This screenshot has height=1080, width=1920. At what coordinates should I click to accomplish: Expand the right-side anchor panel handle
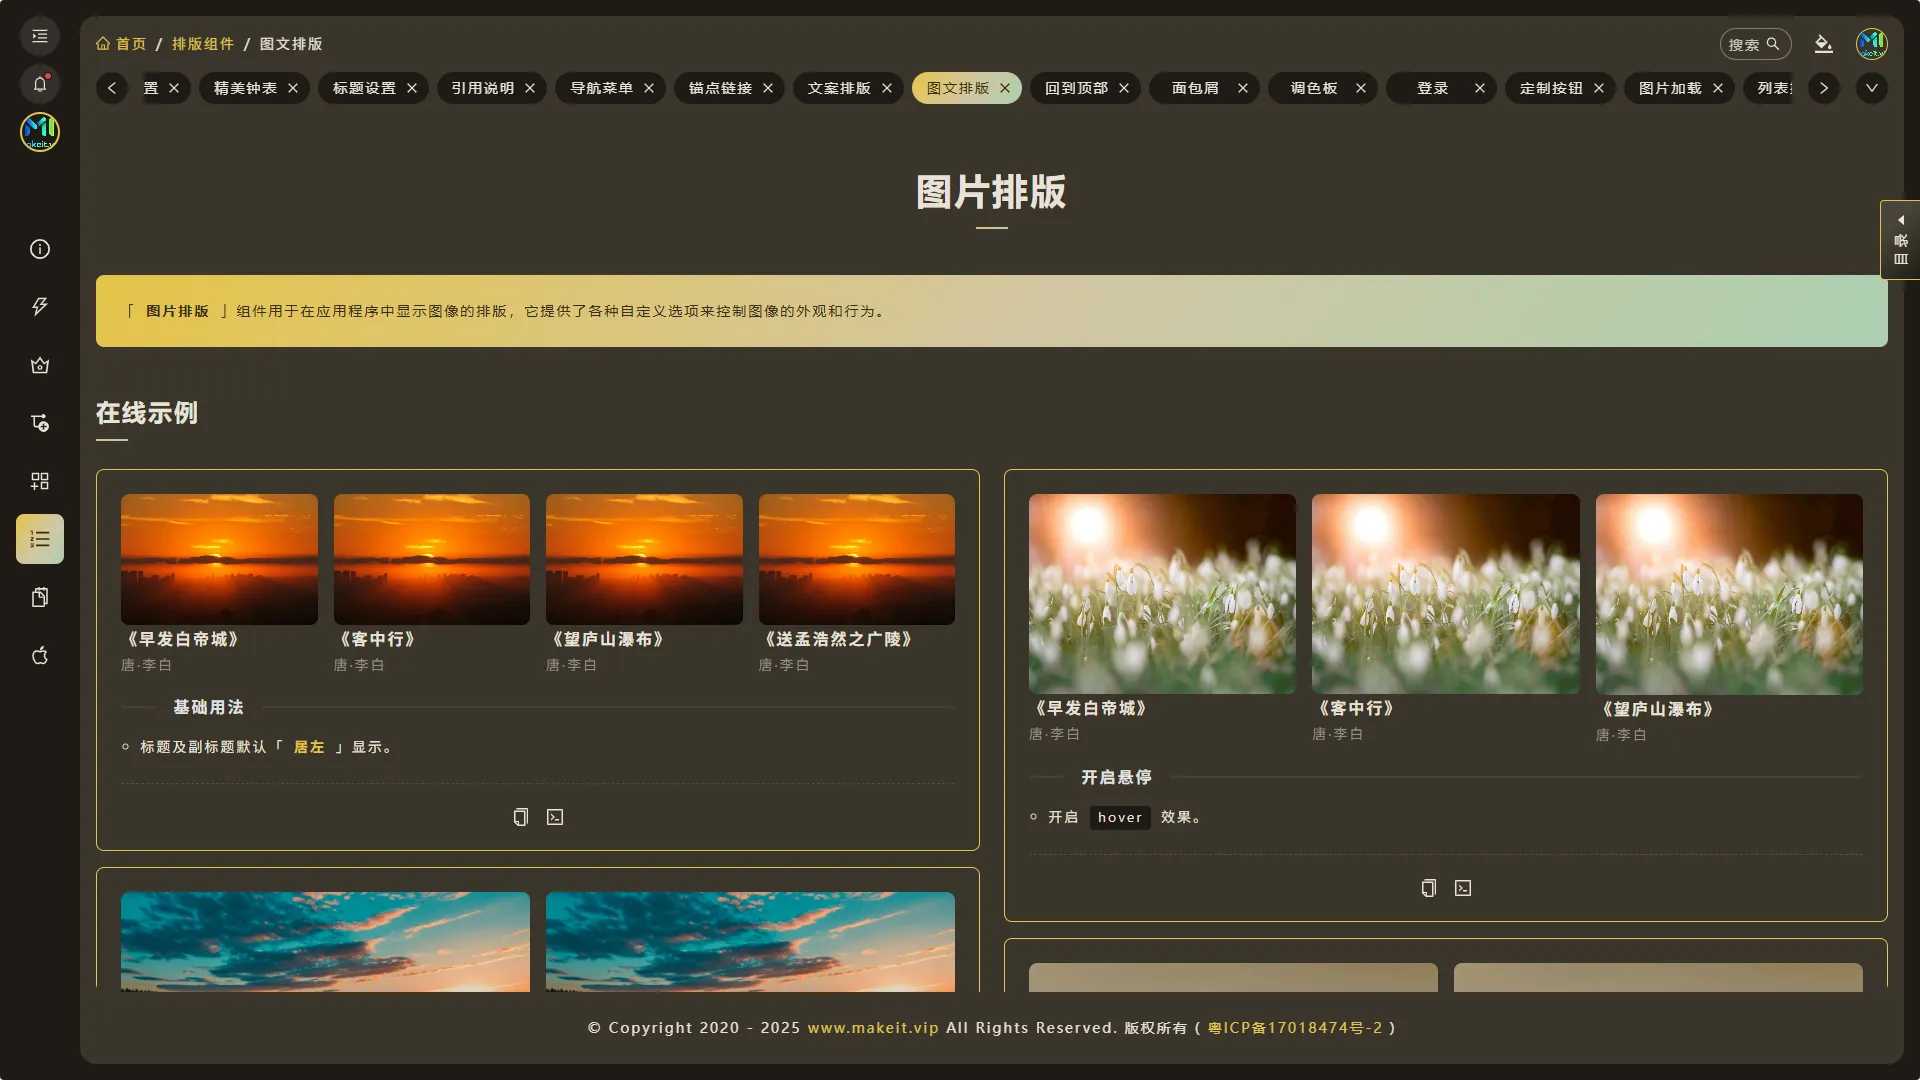[1900, 240]
